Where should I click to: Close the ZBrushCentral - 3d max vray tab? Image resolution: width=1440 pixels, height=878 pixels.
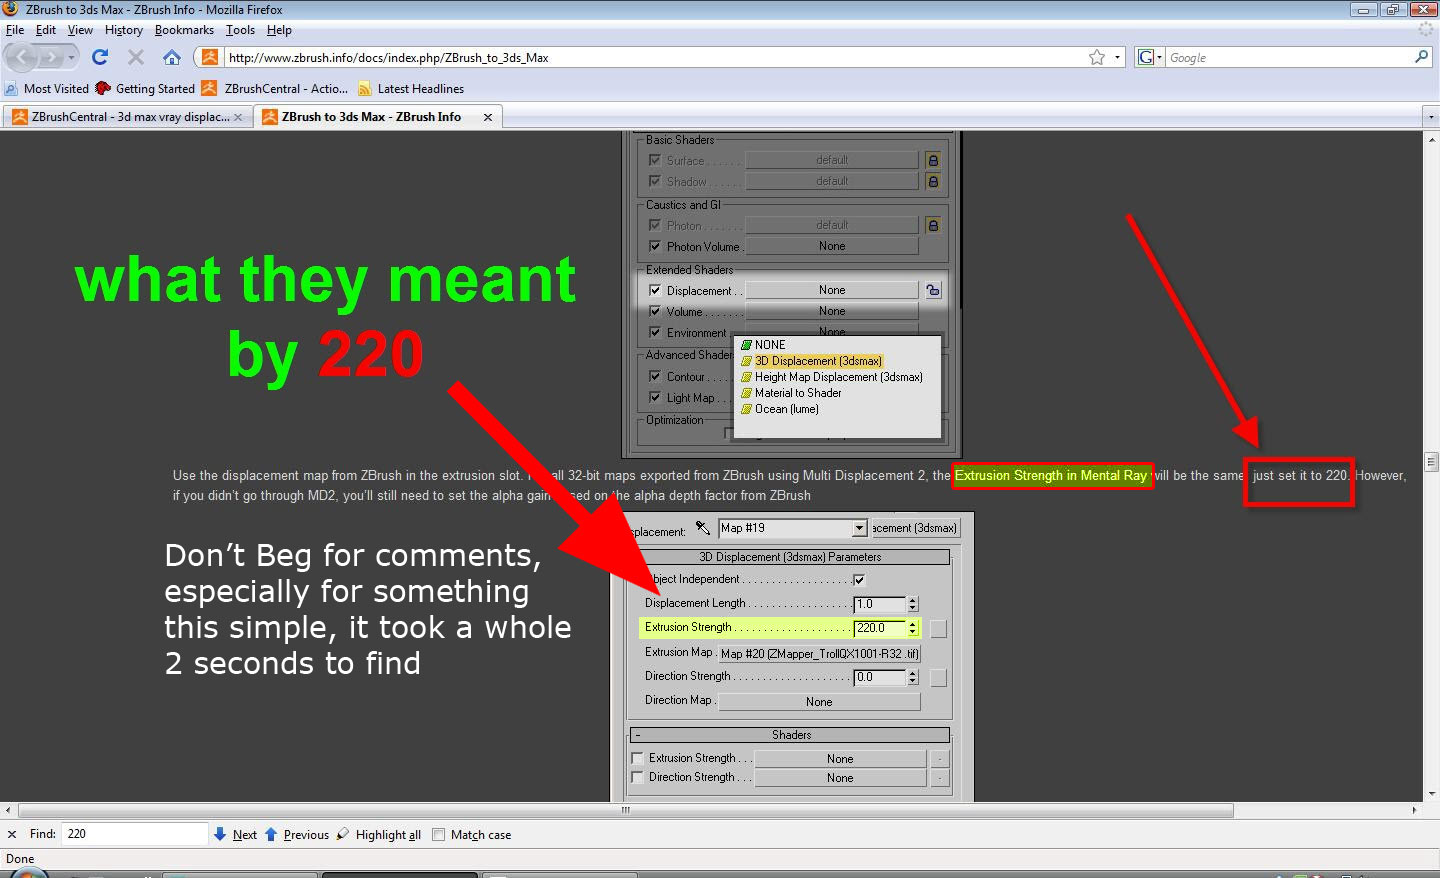[238, 117]
